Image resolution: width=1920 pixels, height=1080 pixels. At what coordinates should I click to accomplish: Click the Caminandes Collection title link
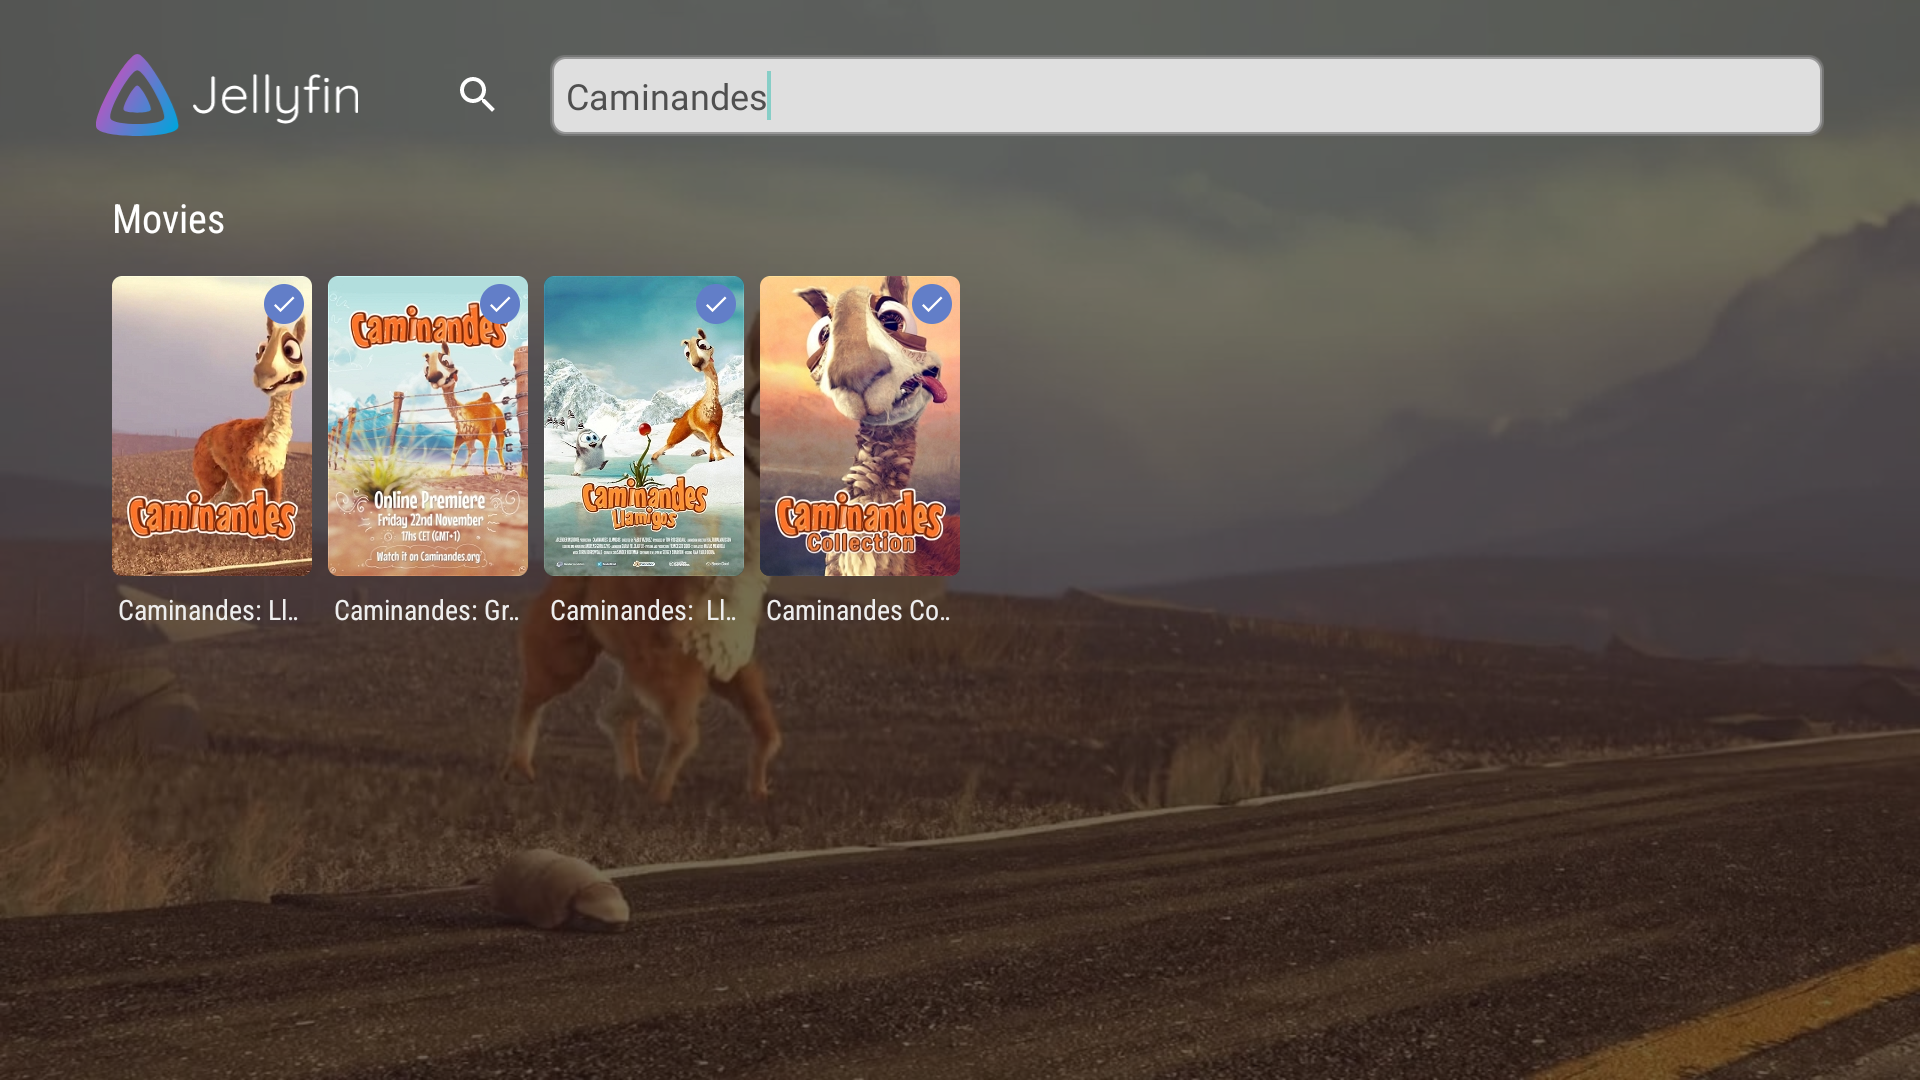(x=860, y=611)
